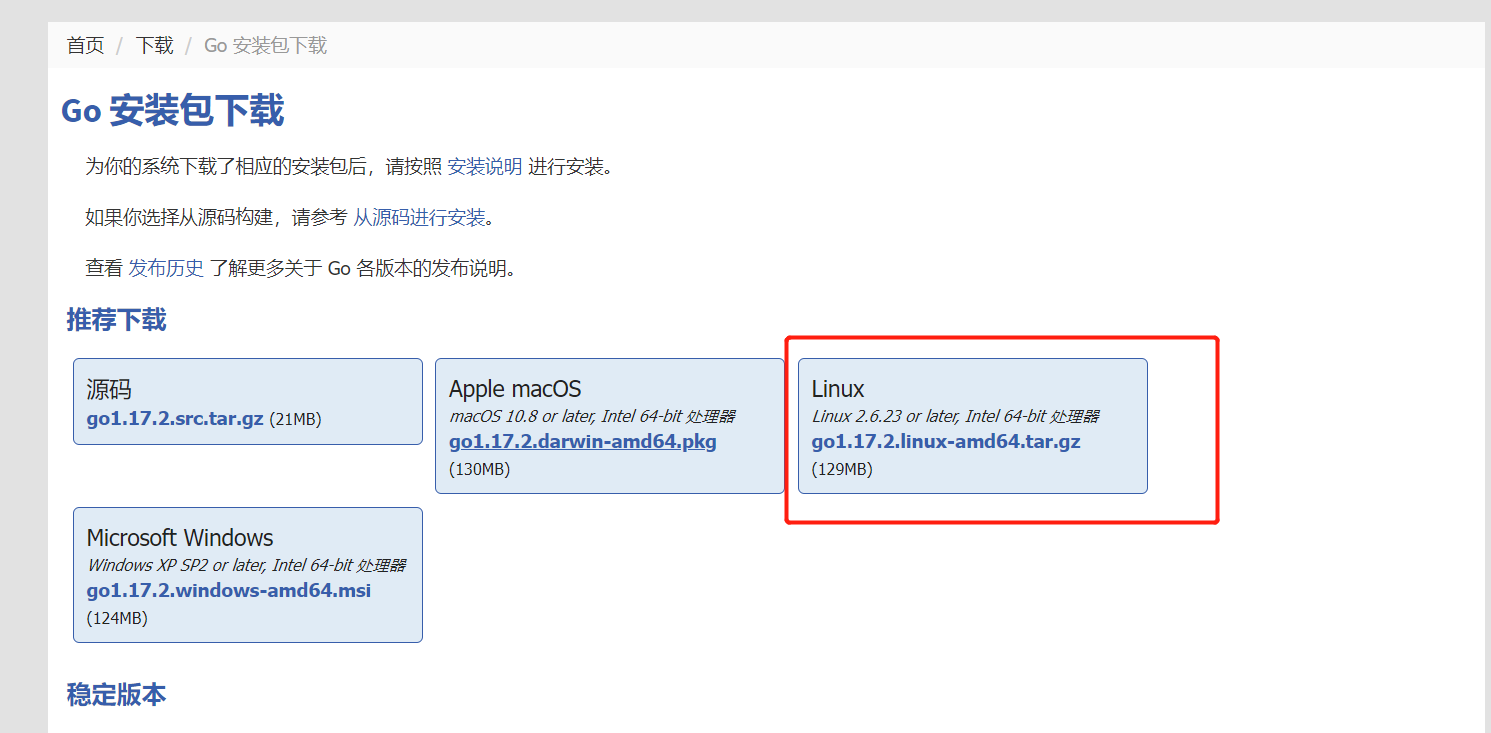Follow the 从源码进行安装 link
The width and height of the screenshot is (1491, 733).
point(419,217)
